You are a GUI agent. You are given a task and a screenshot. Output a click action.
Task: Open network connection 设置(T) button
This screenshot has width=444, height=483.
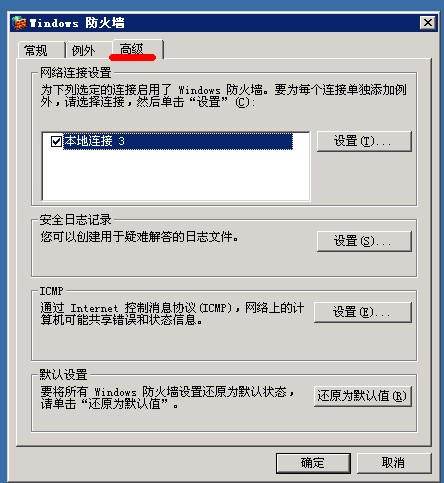(364, 141)
